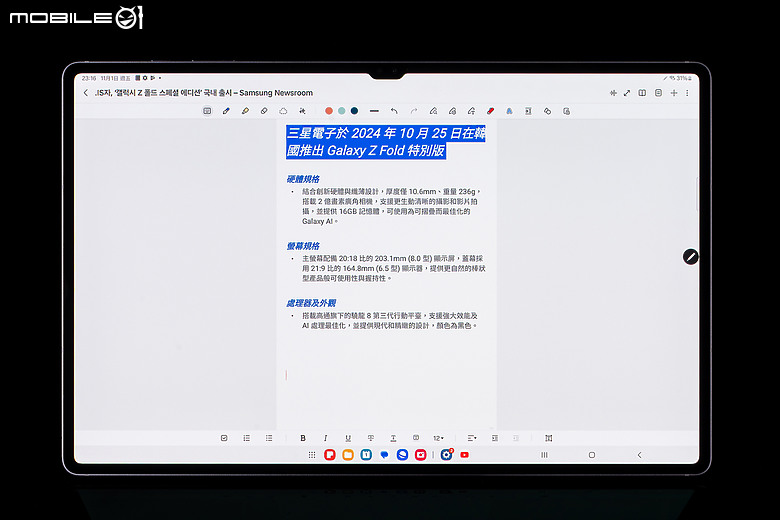Add attachment with the plus icon
This screenshot has height=520, width=780.
coord(674,93)
